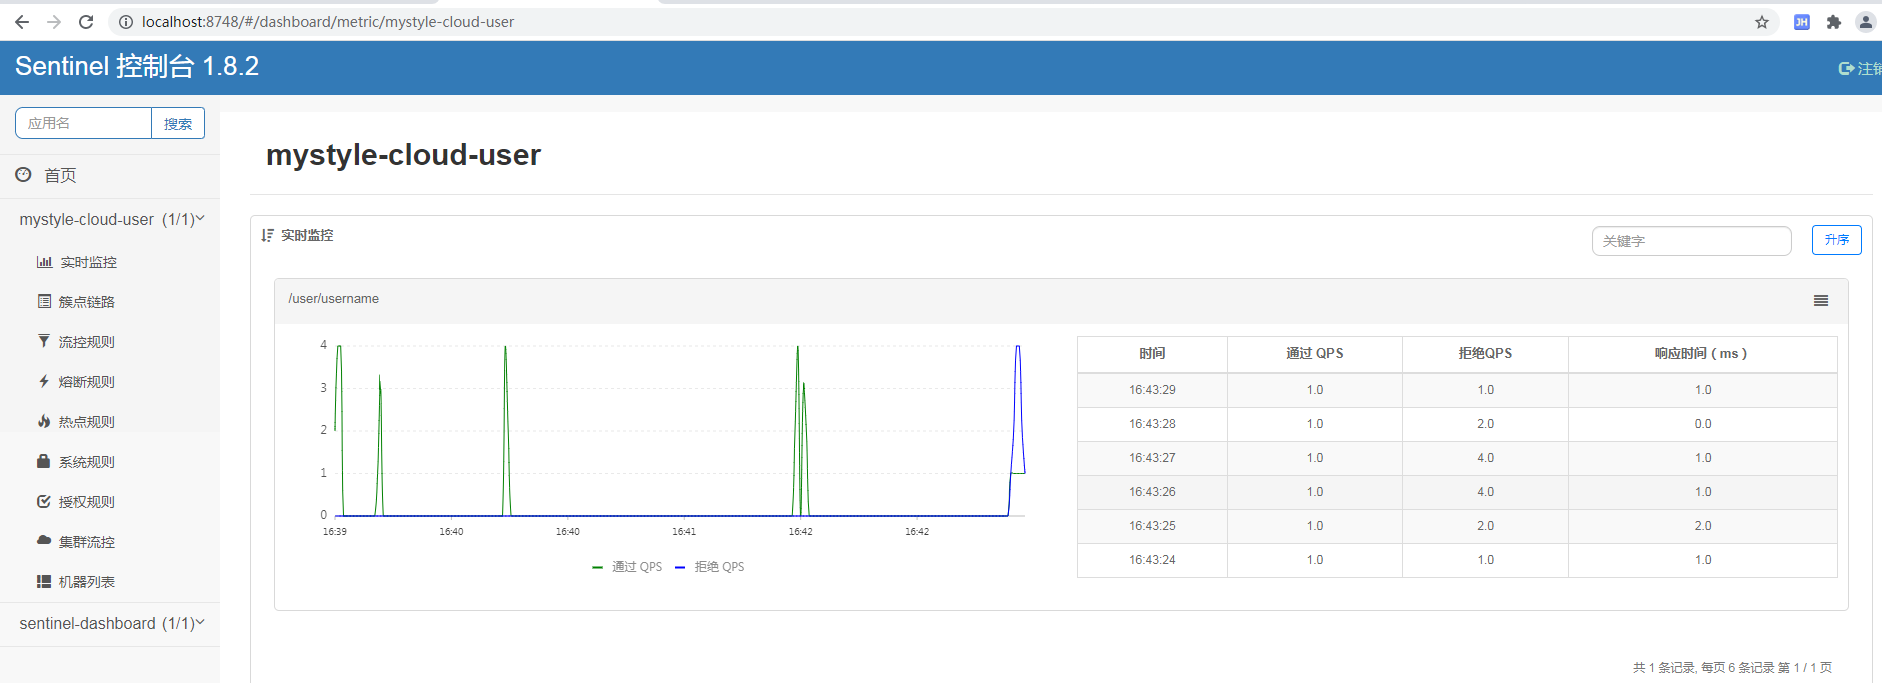Open the /user/username chart hamburger menu
The height and width of the screenshot is (683, 1882).
pos(1820,300)
